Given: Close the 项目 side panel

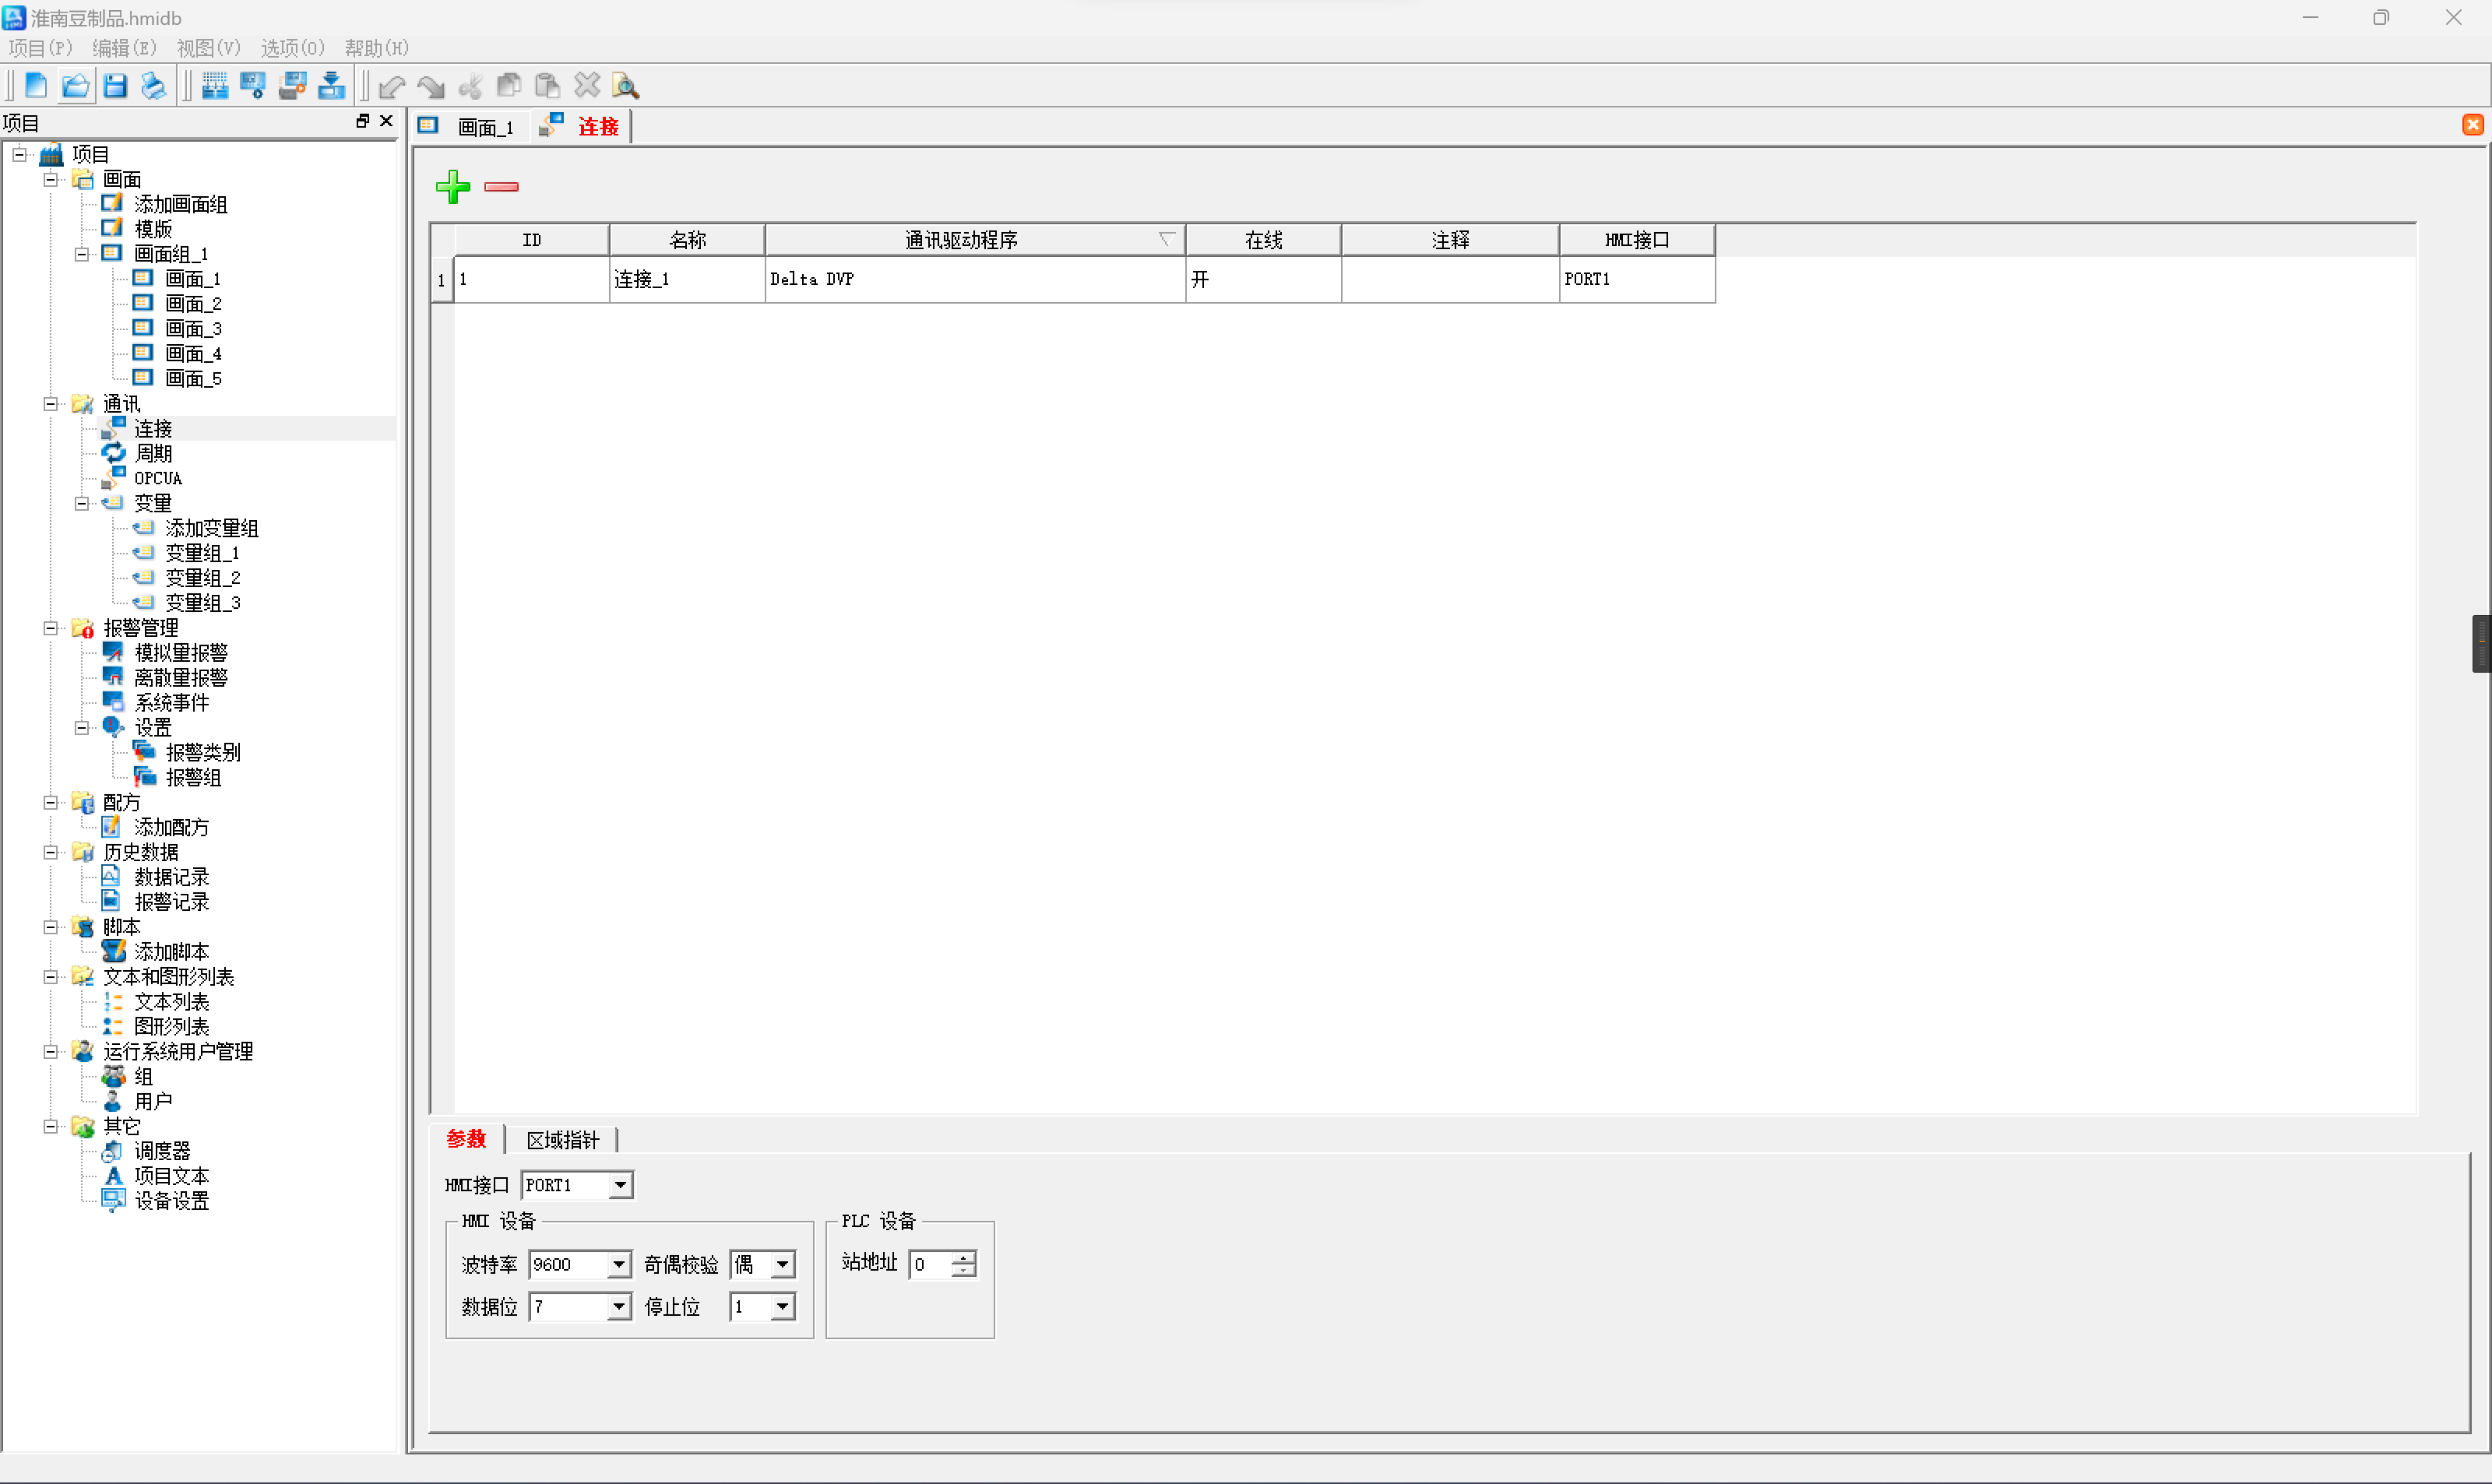Looking at the screenshot, I should coord(386,121).
